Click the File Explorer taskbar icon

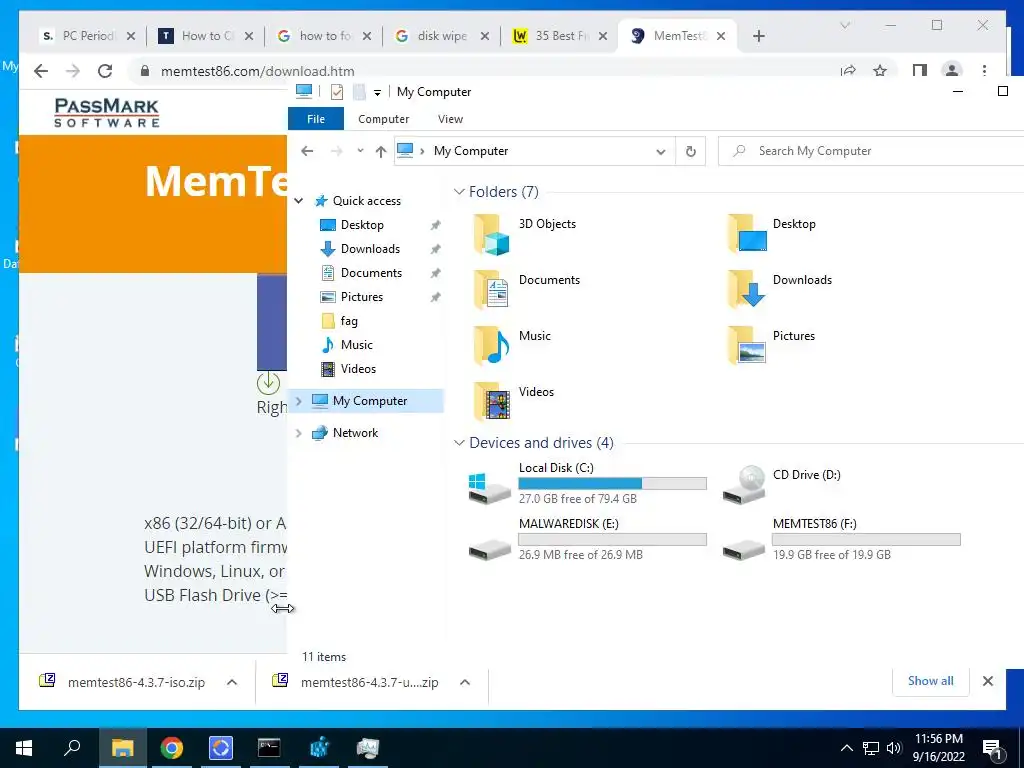coord(122,748)
